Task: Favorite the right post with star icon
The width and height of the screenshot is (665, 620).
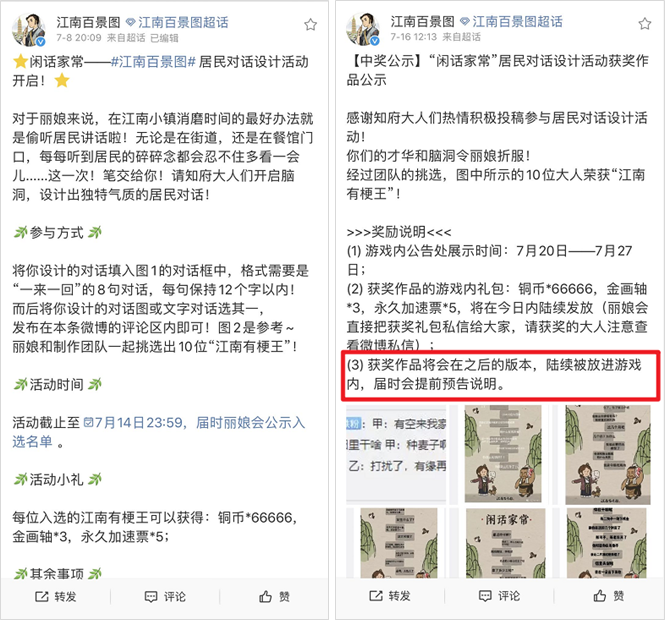Action: pyautogui.click(x=645, y=24)
